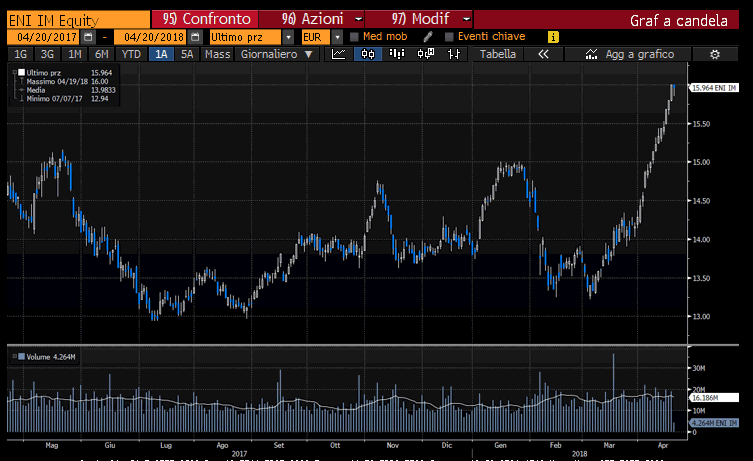Click the 15.964 ENI IM price label

[714, 88]
